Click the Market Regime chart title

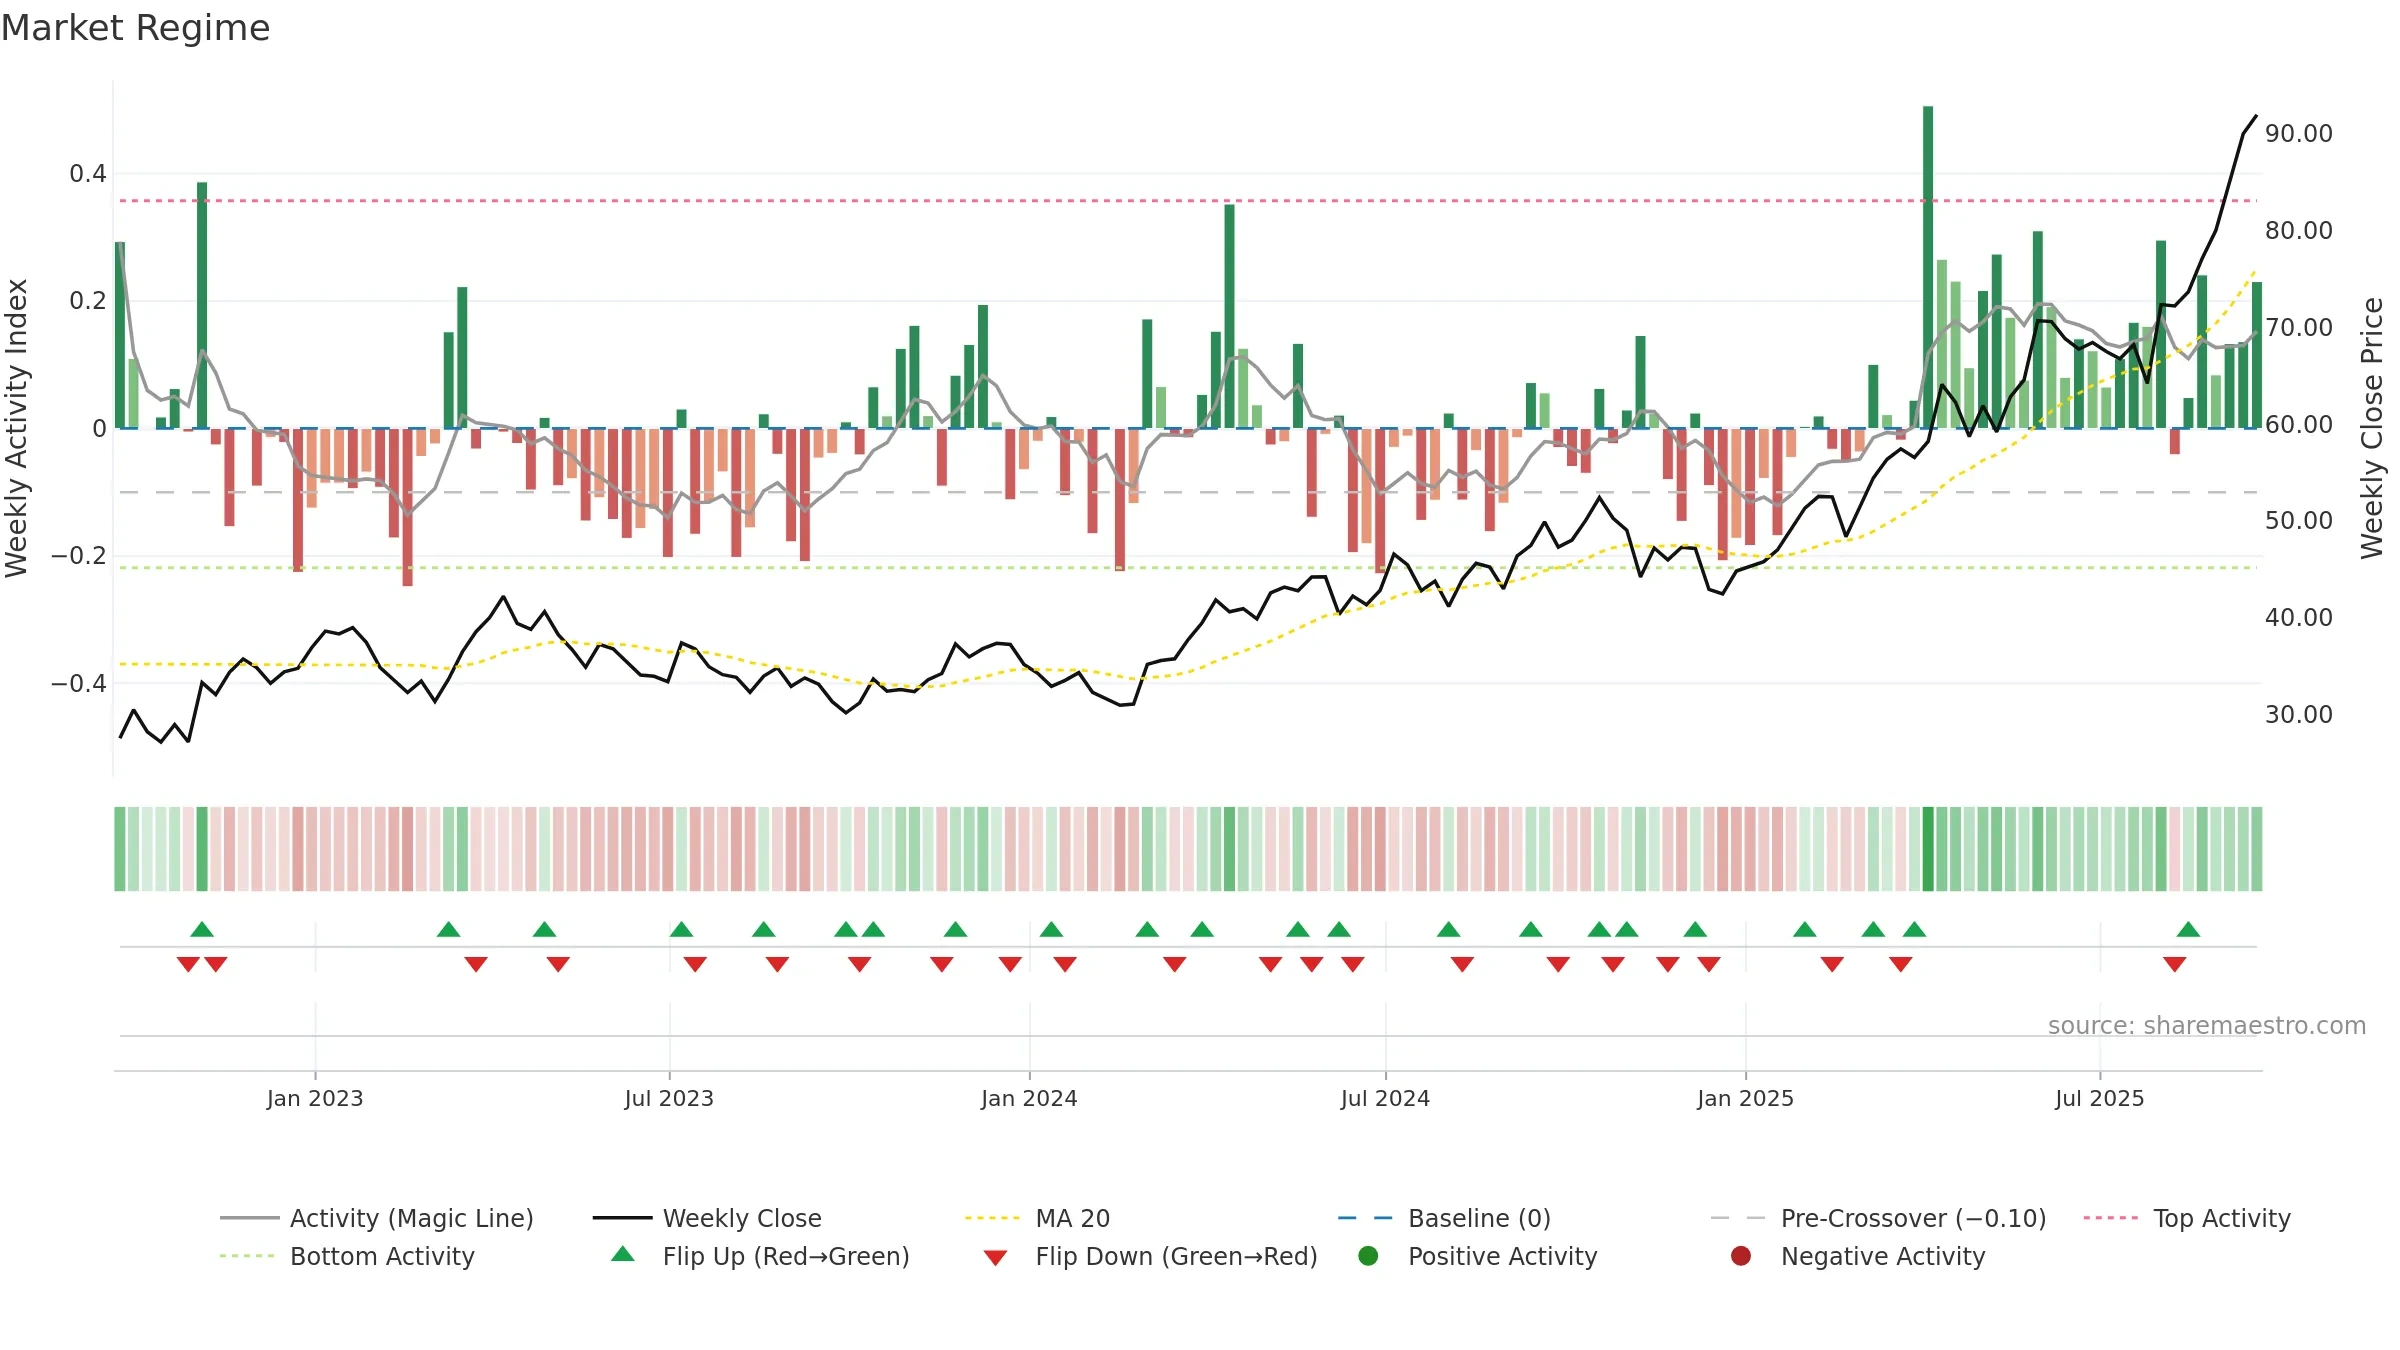click(135, 28)
